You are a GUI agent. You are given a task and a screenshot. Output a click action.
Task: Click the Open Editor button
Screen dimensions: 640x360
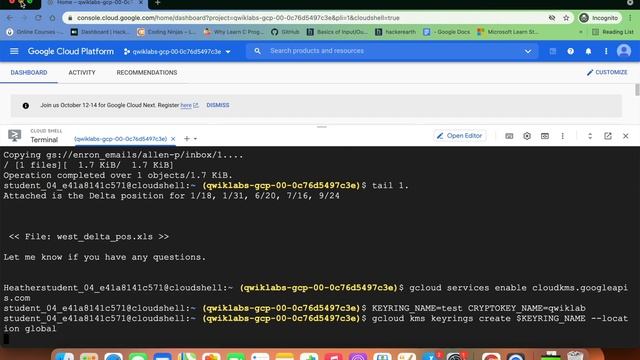click(x=460, y=136)
